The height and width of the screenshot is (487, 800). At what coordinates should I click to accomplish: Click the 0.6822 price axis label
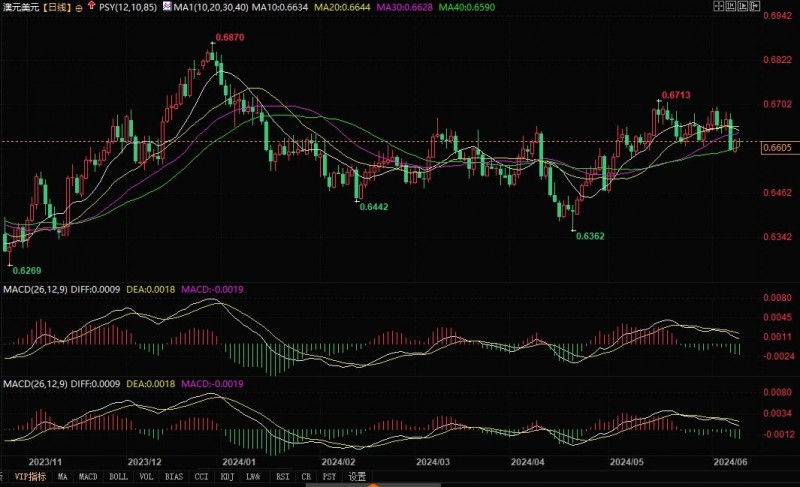tap(778, 60)
